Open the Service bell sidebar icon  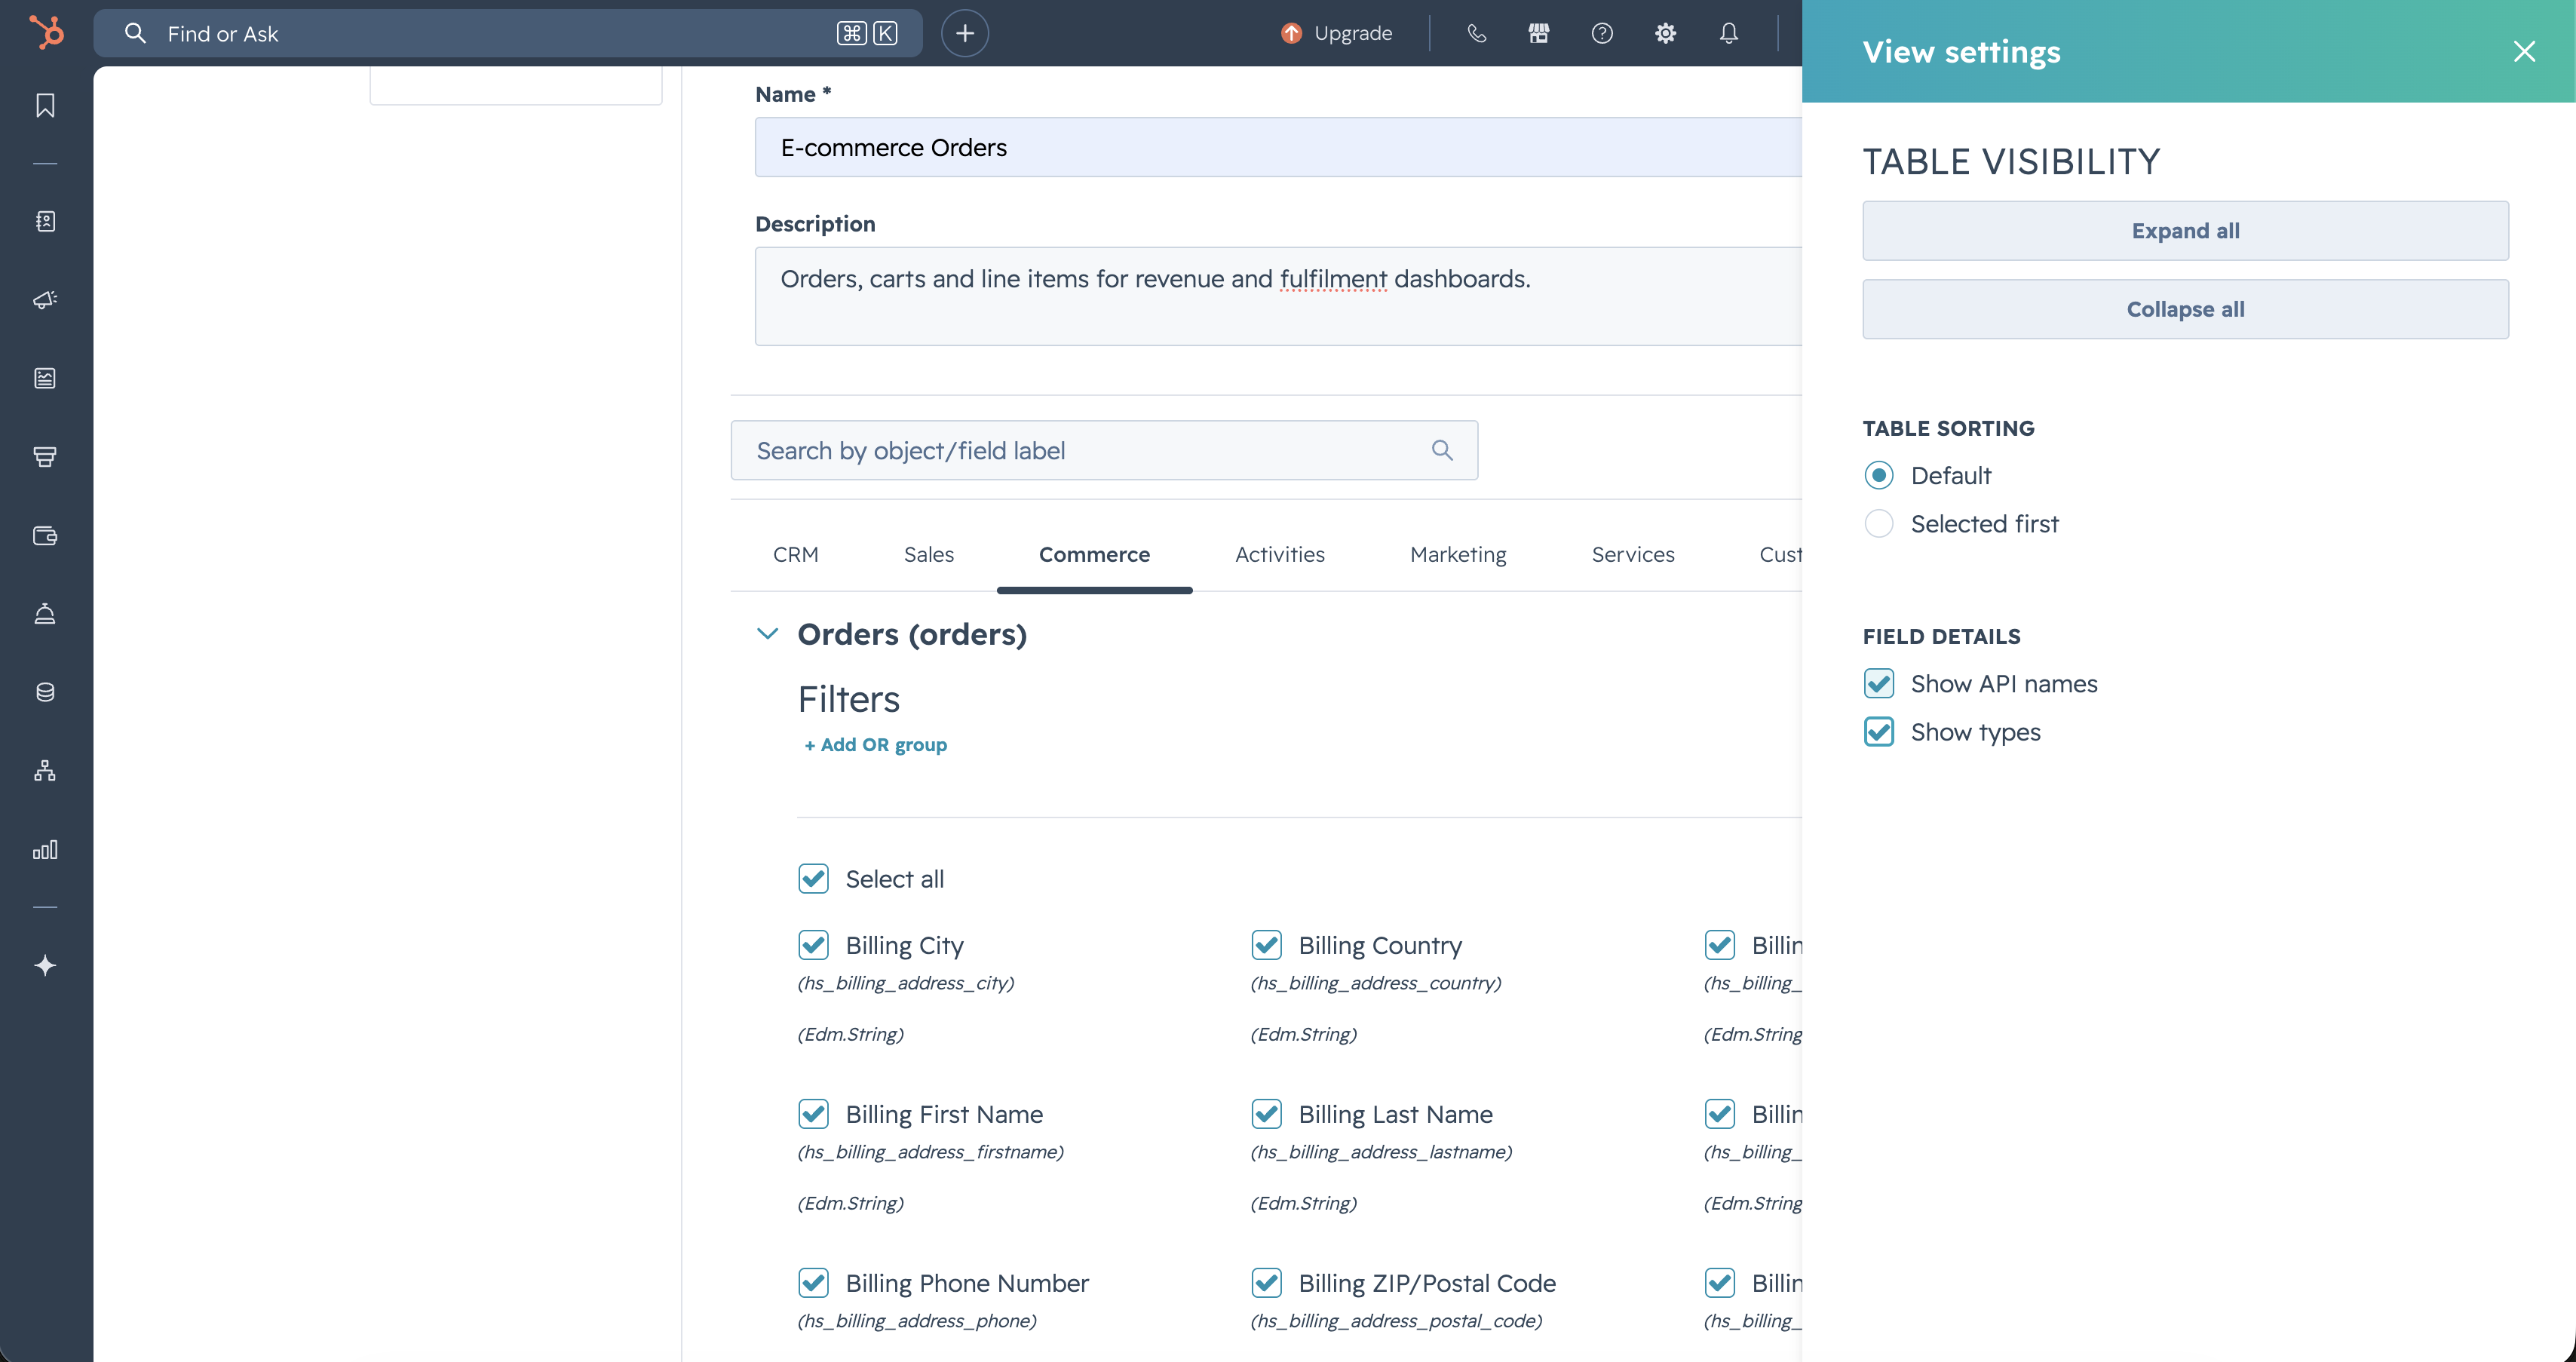point(45,613)
